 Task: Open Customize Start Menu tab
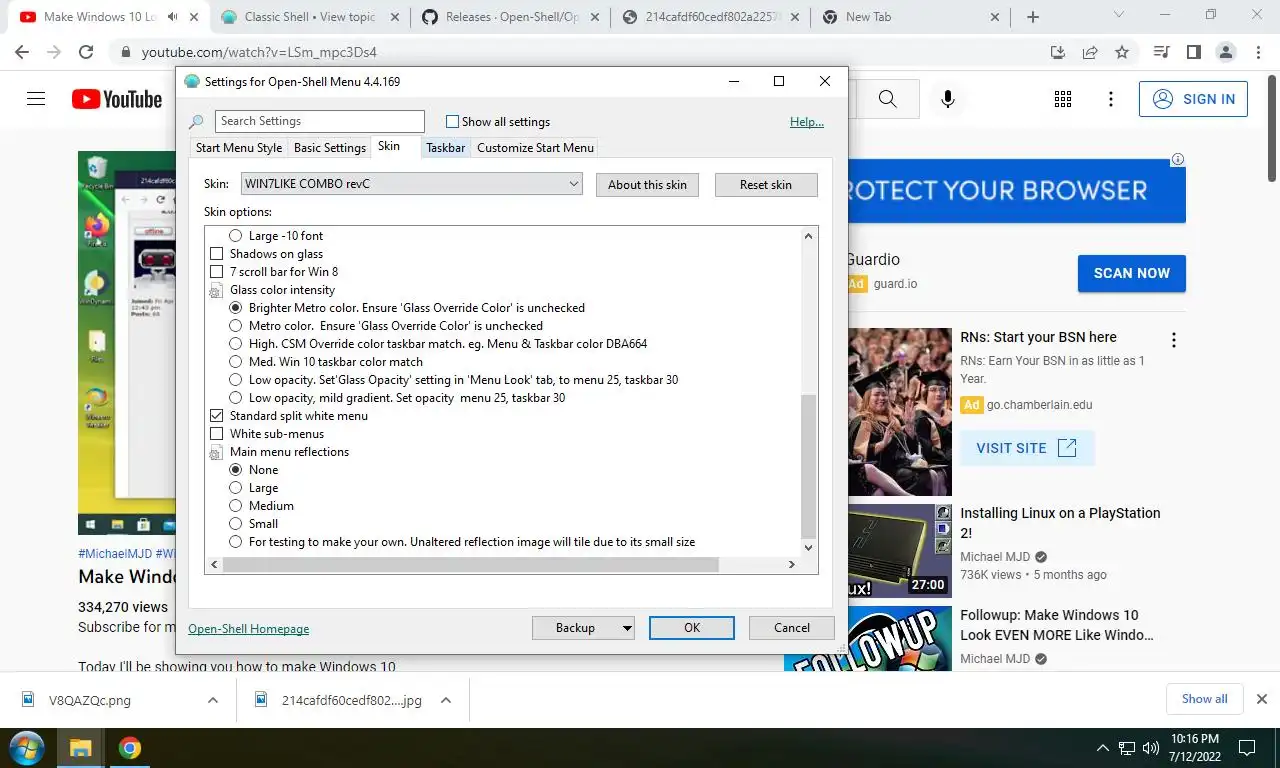coord(535,148)
